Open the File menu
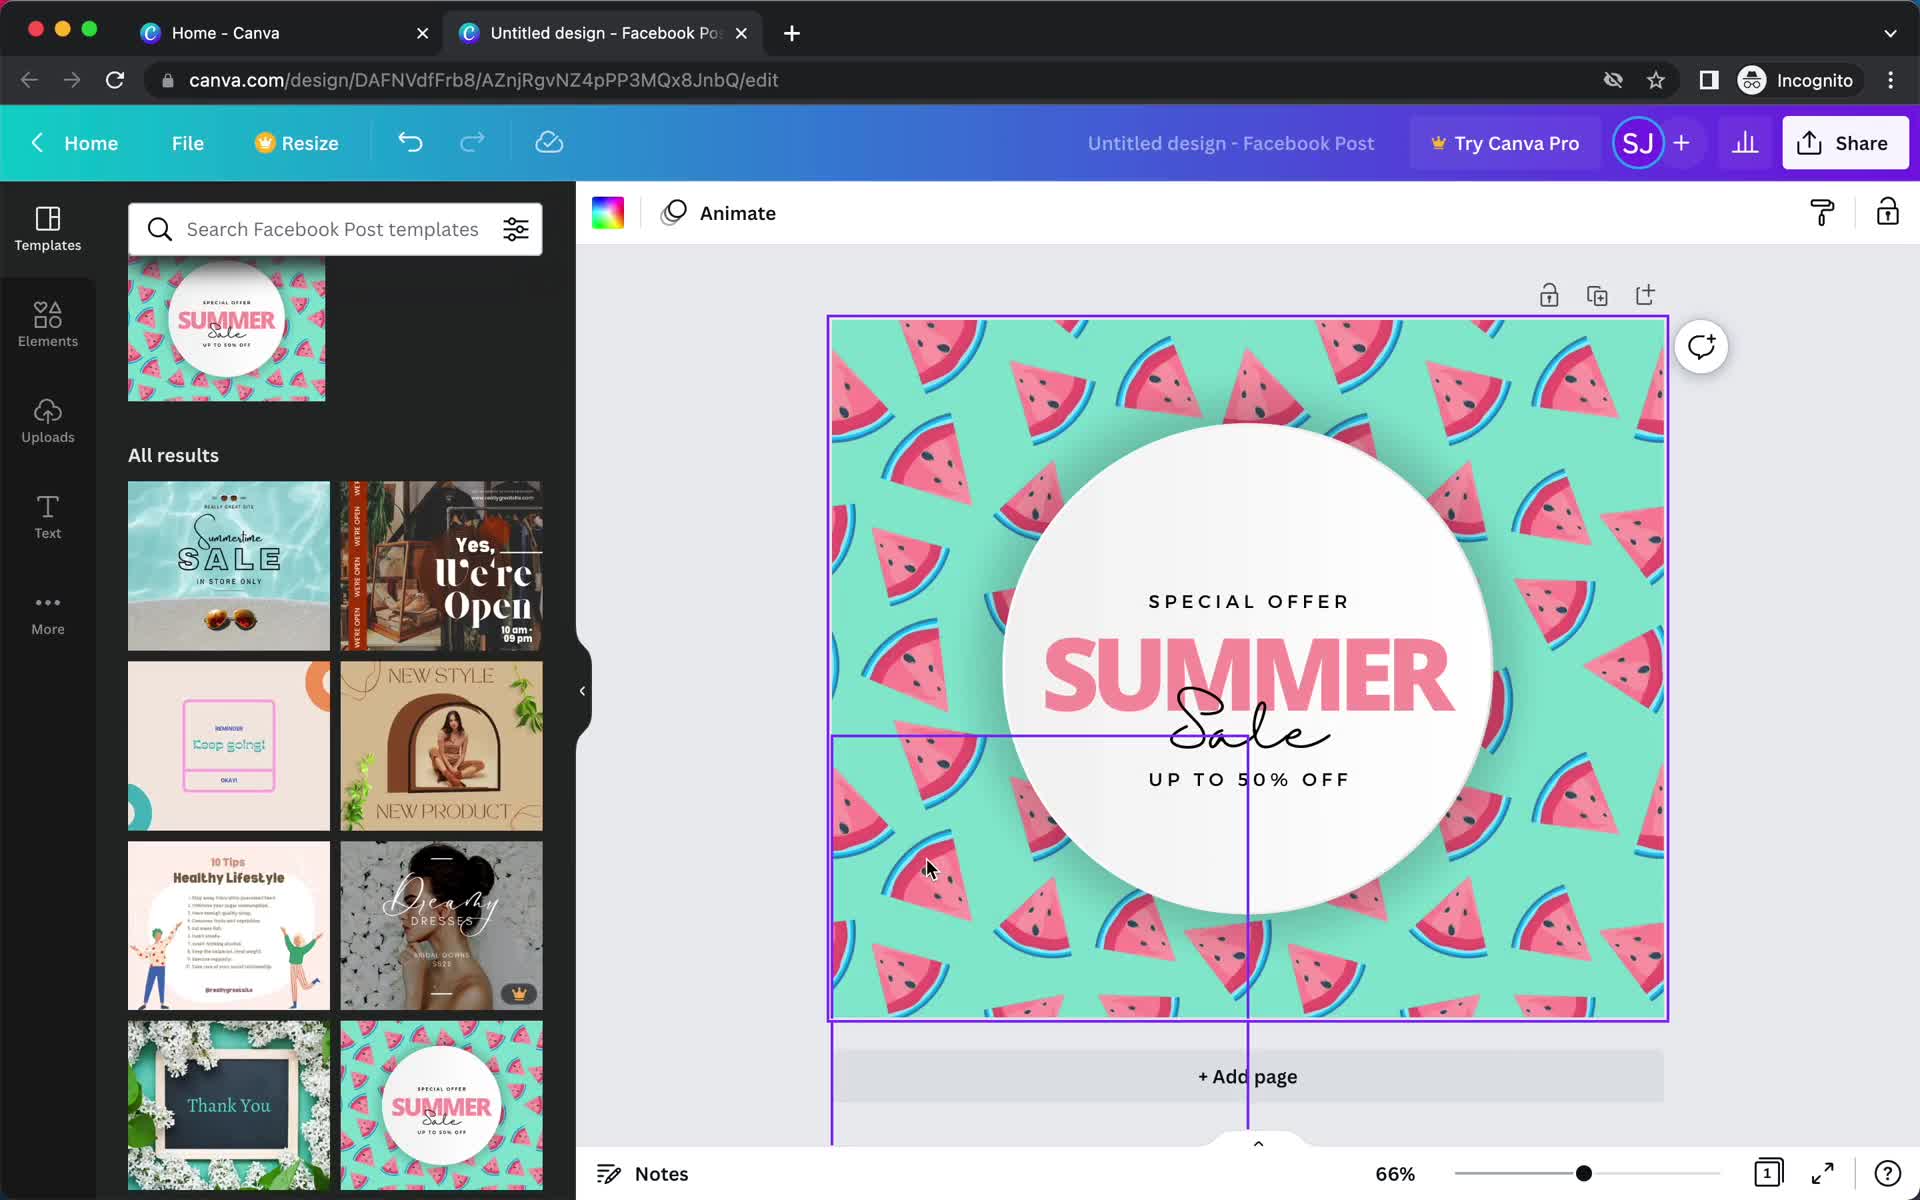Screen dimensions: 1920x1200 pyautogui.click(x=187, y=143)
